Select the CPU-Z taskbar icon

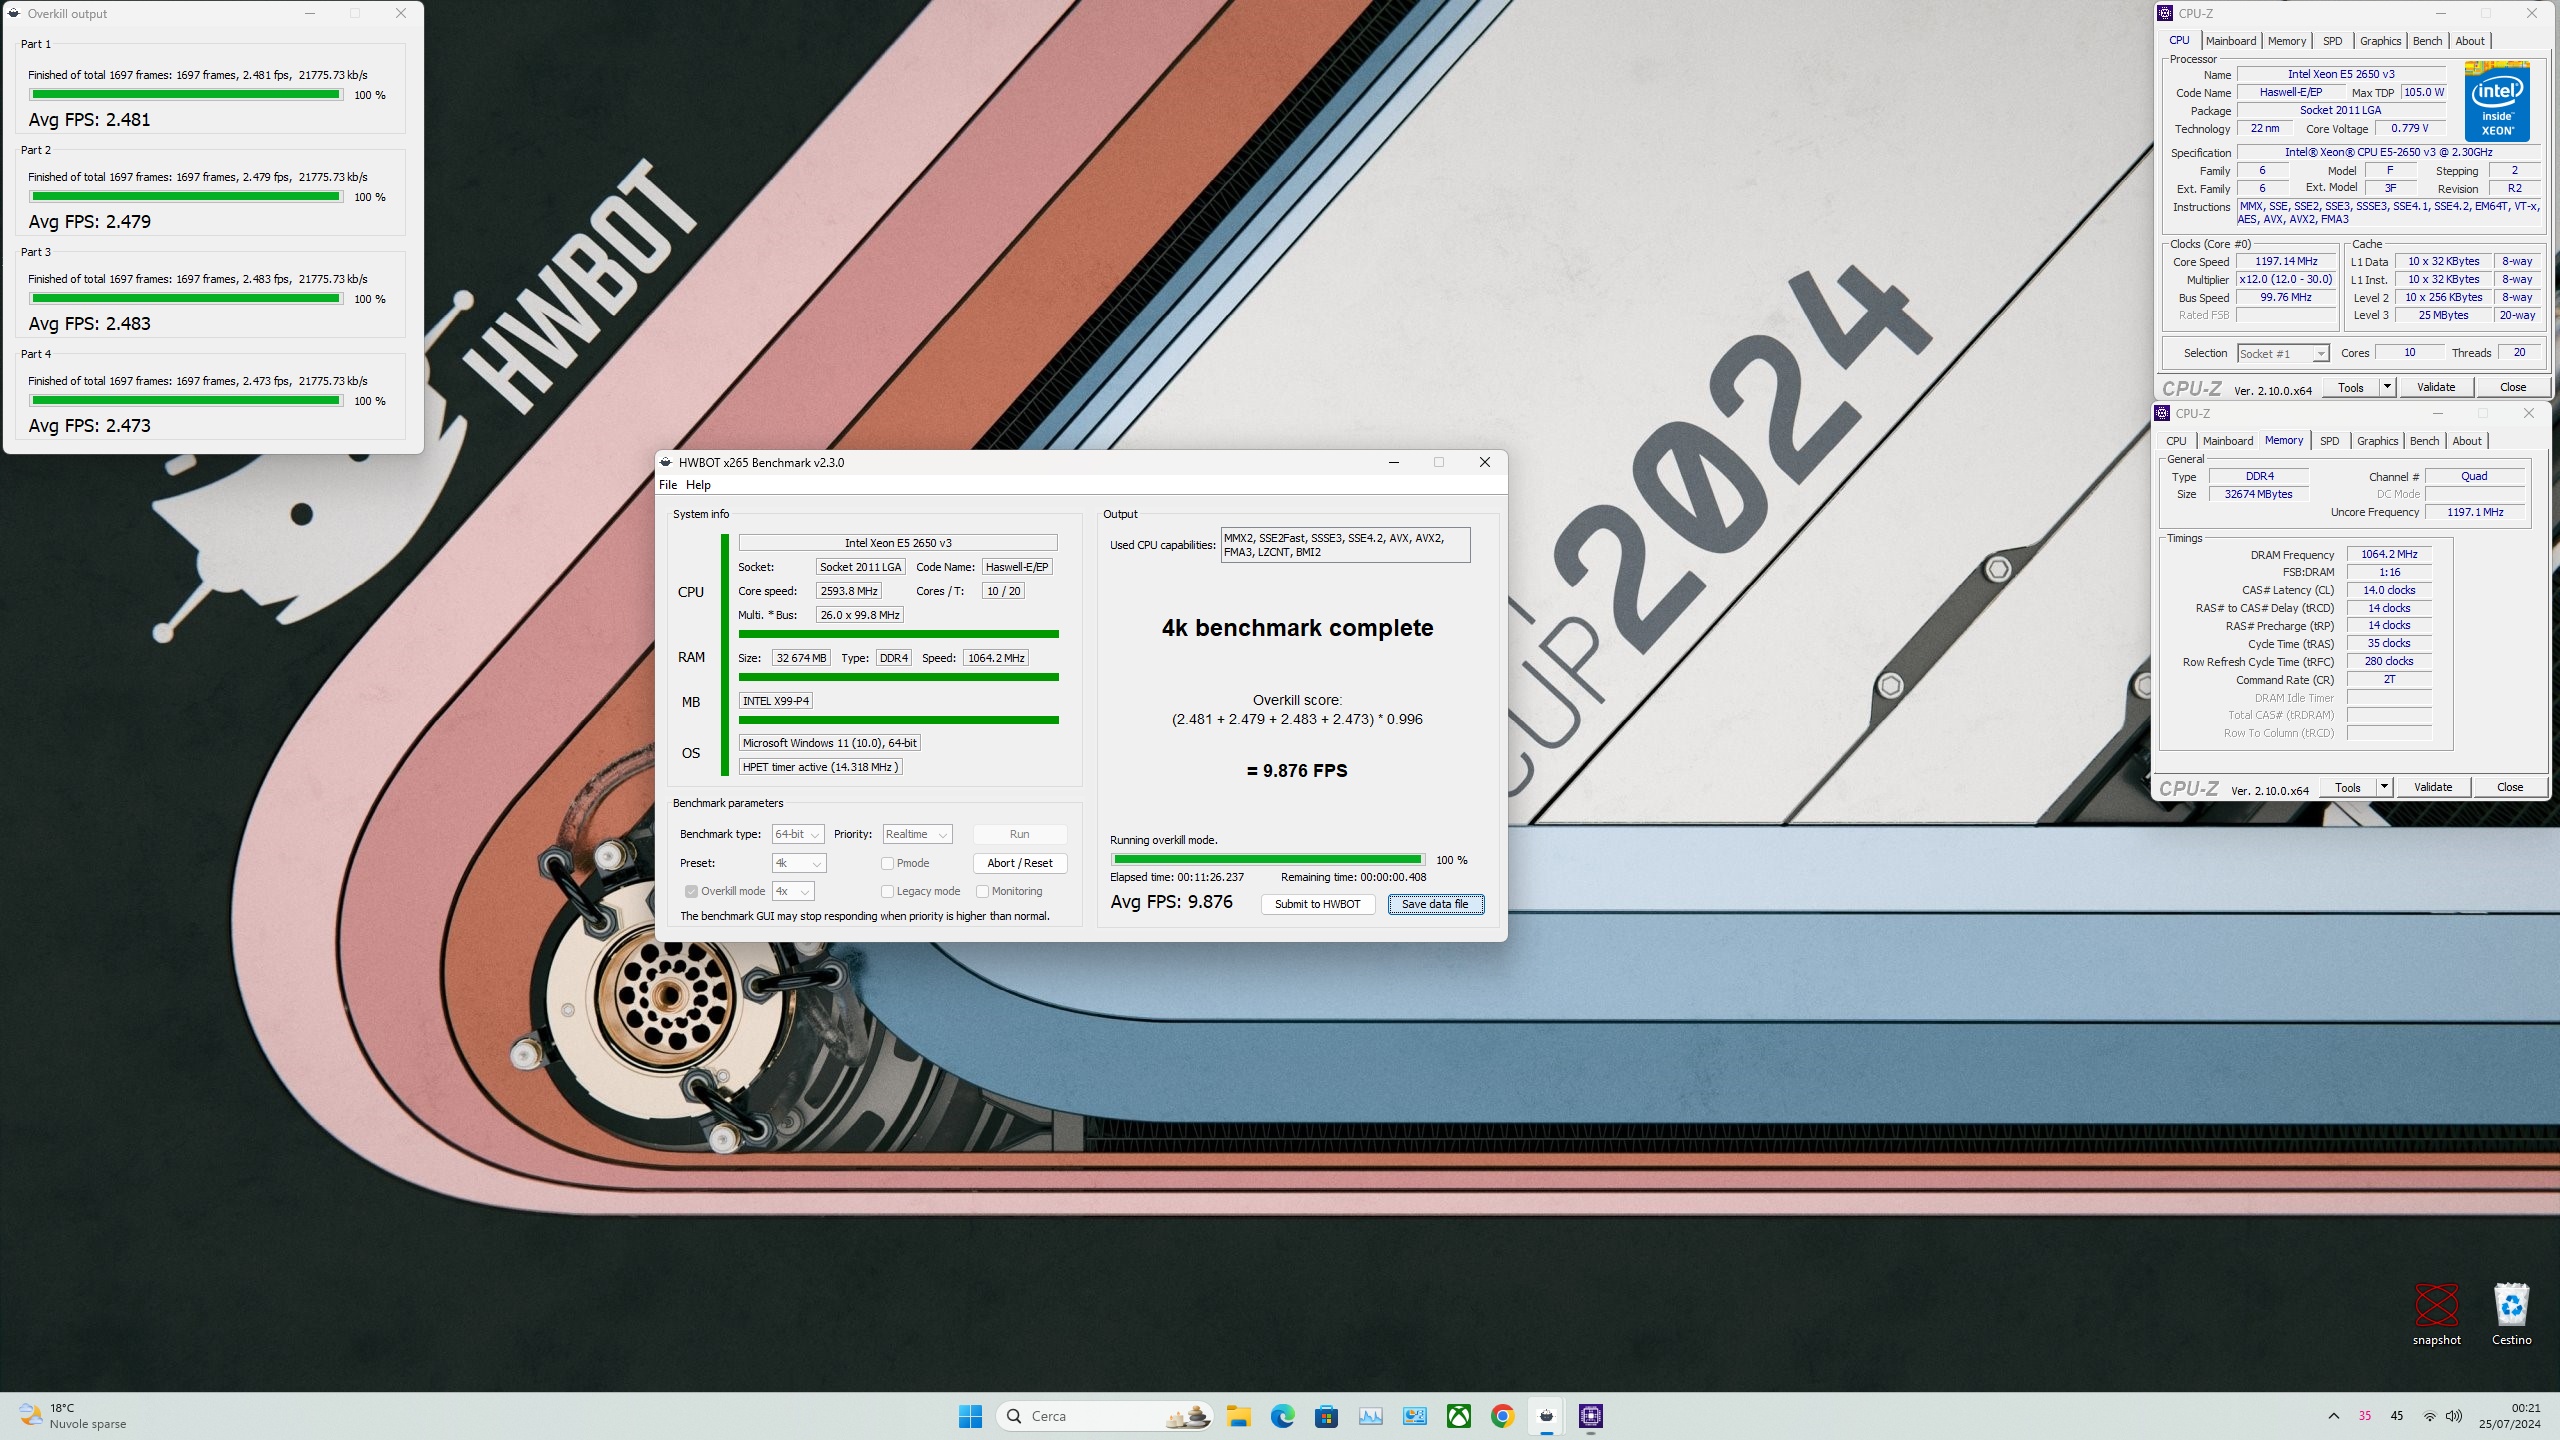(x=1591, y=1416)
